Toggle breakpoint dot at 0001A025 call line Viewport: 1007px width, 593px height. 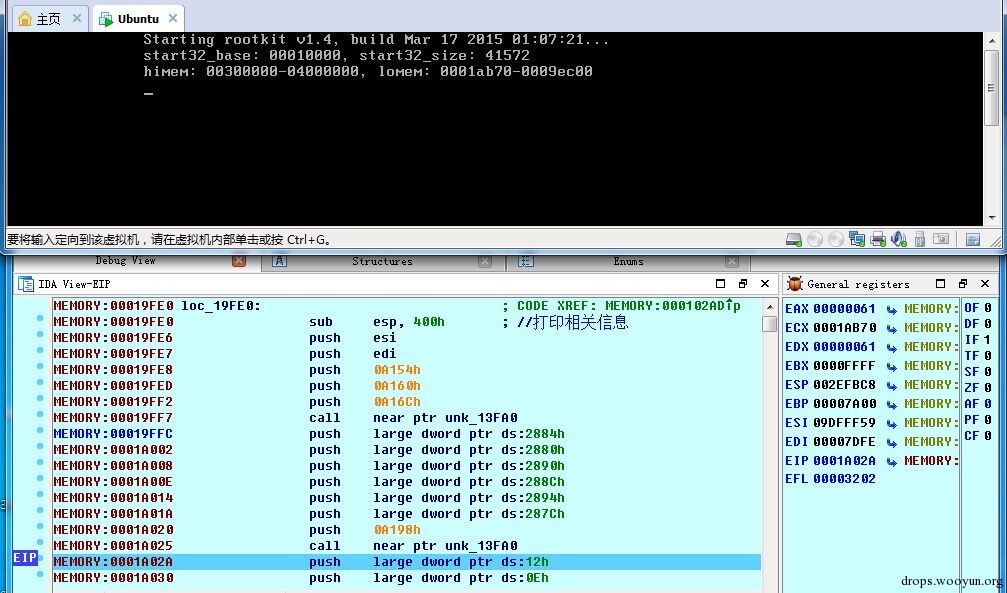(x=40, y=543)
